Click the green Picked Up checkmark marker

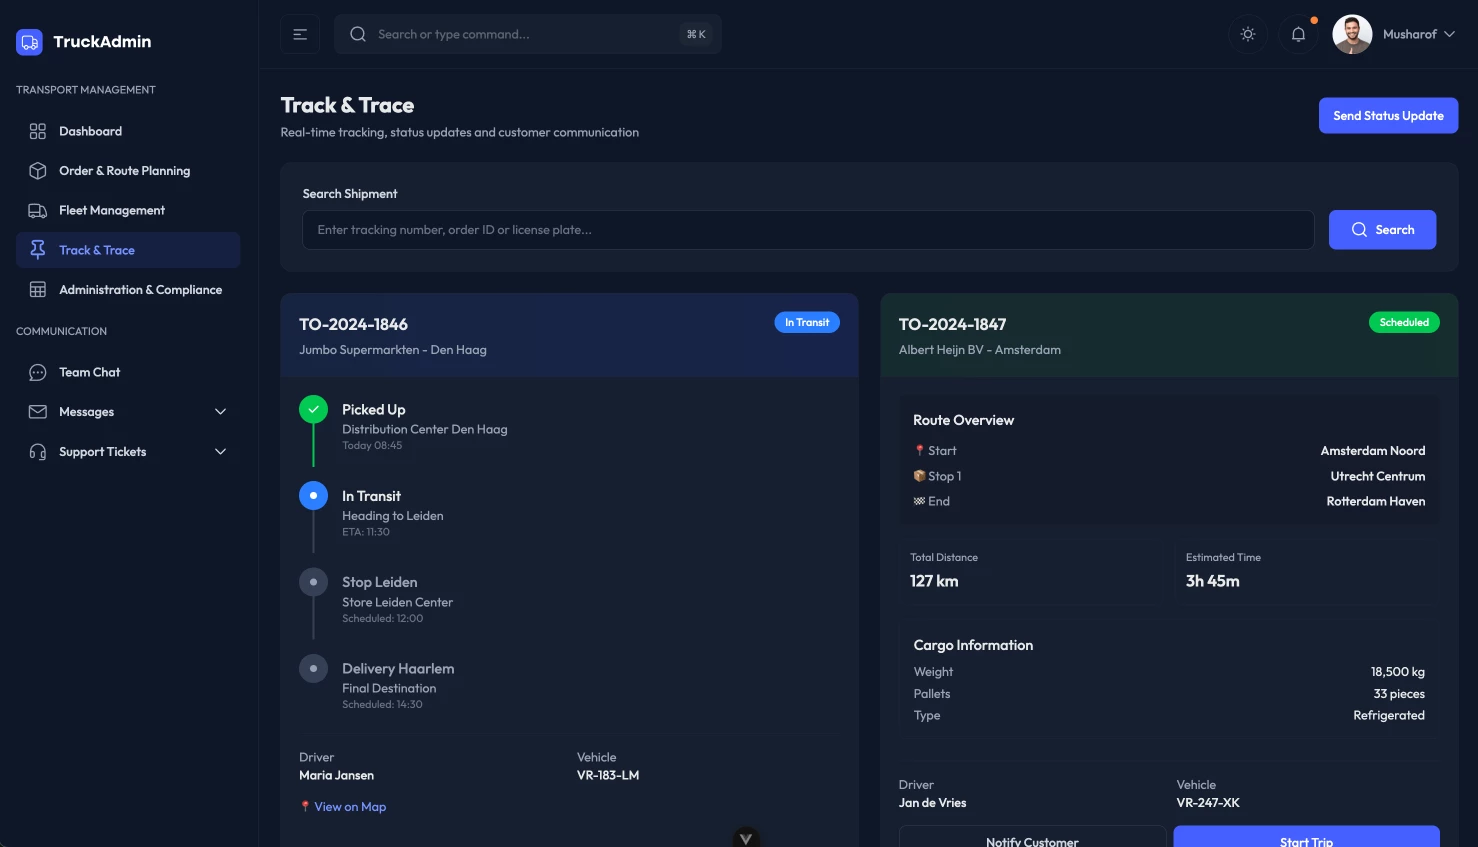click(313, 409)
